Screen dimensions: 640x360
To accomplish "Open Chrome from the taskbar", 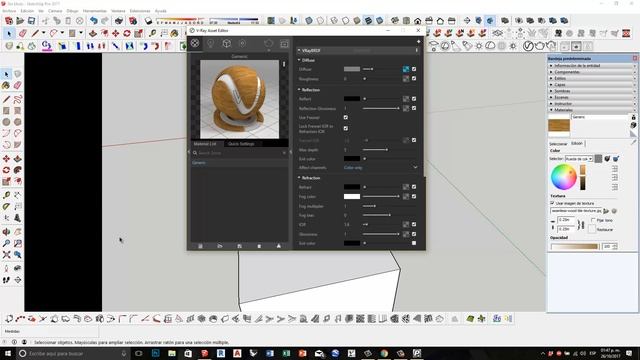I will (384, 353).
